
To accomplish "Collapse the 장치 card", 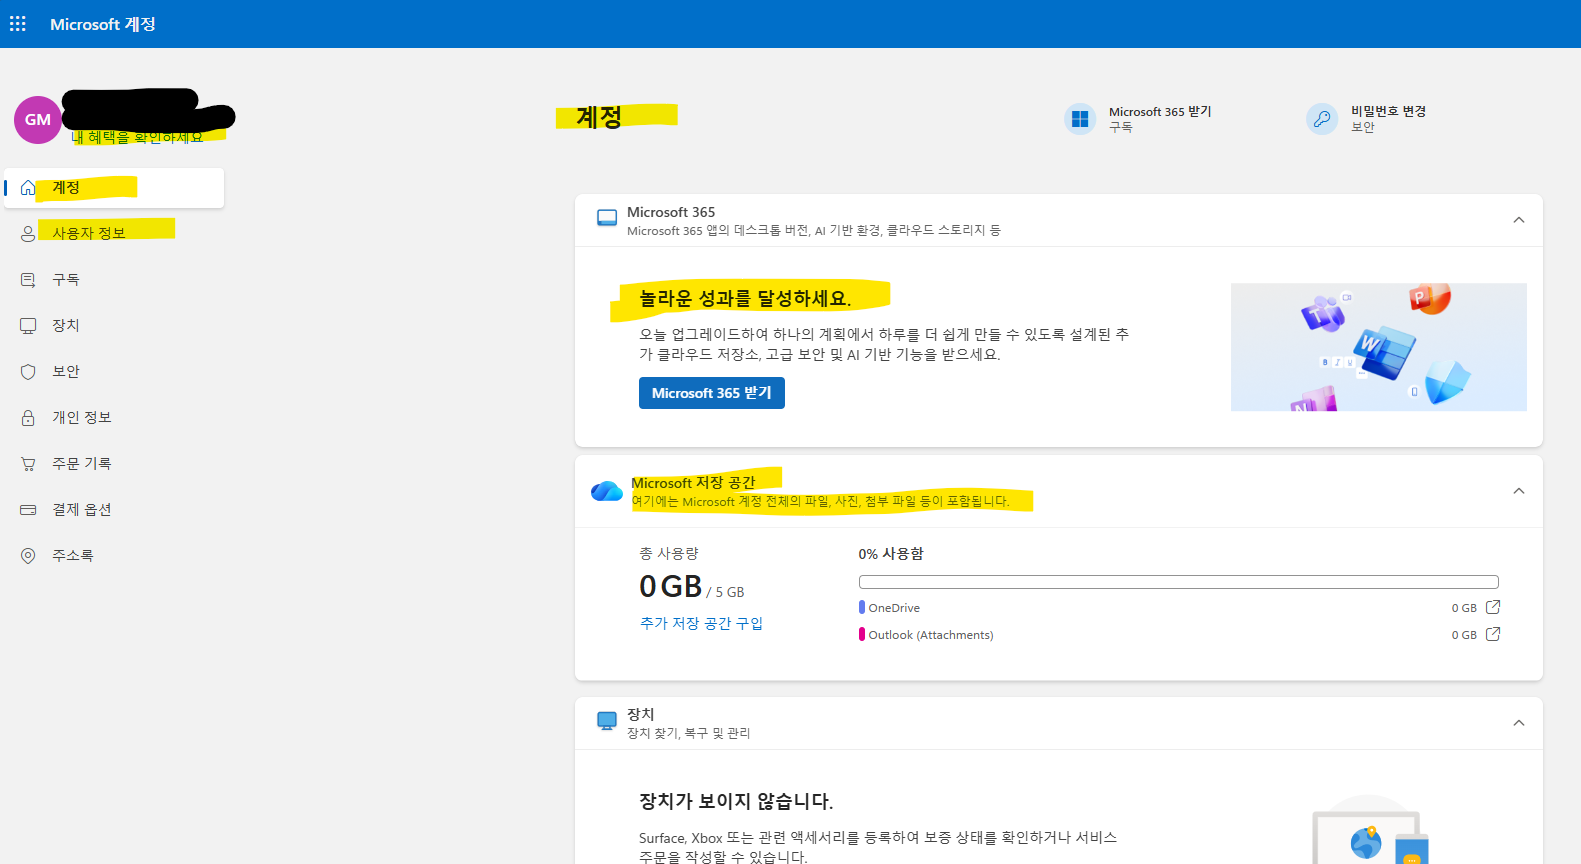I will pyautogui.click(x=1519, y=723).
